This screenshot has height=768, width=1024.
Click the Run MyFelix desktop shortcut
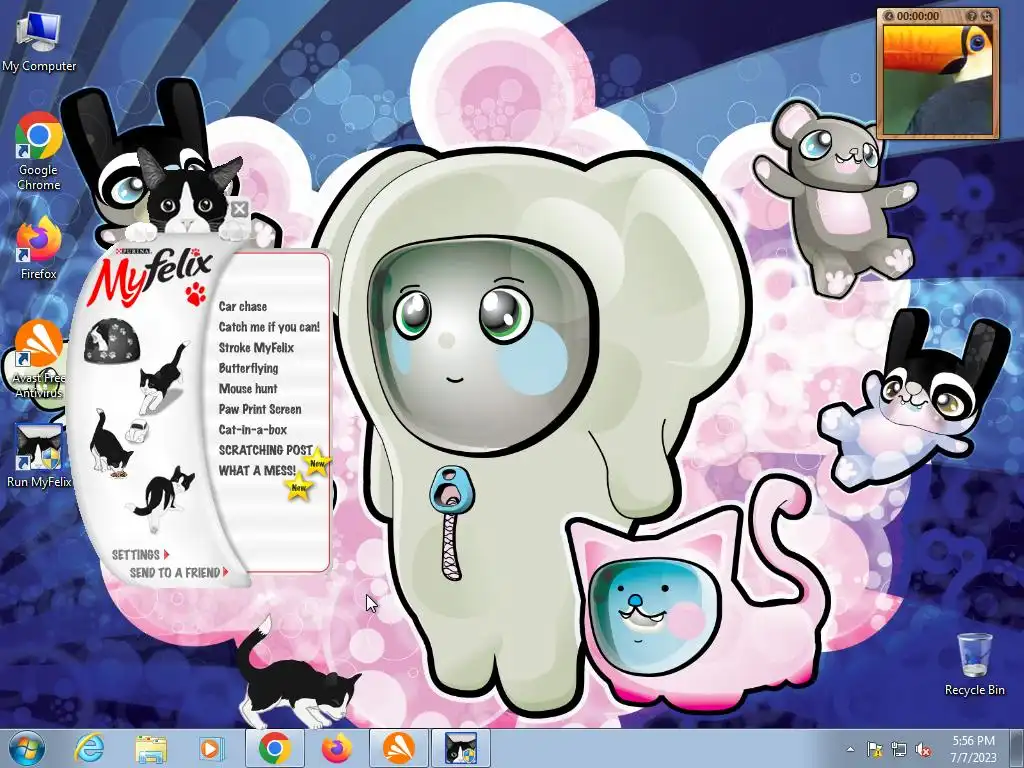(x=39, y=456)
